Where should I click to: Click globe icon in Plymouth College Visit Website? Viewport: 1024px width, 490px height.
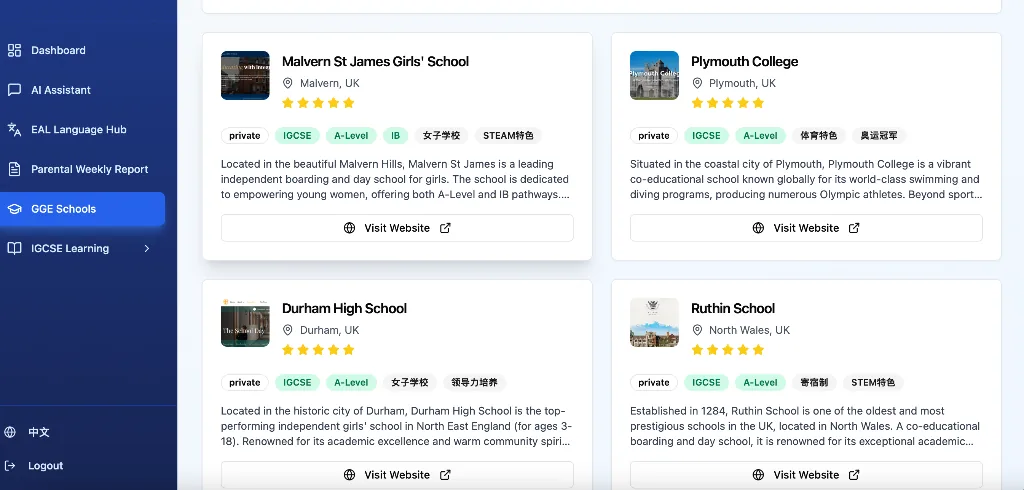(x=758, y=228)
